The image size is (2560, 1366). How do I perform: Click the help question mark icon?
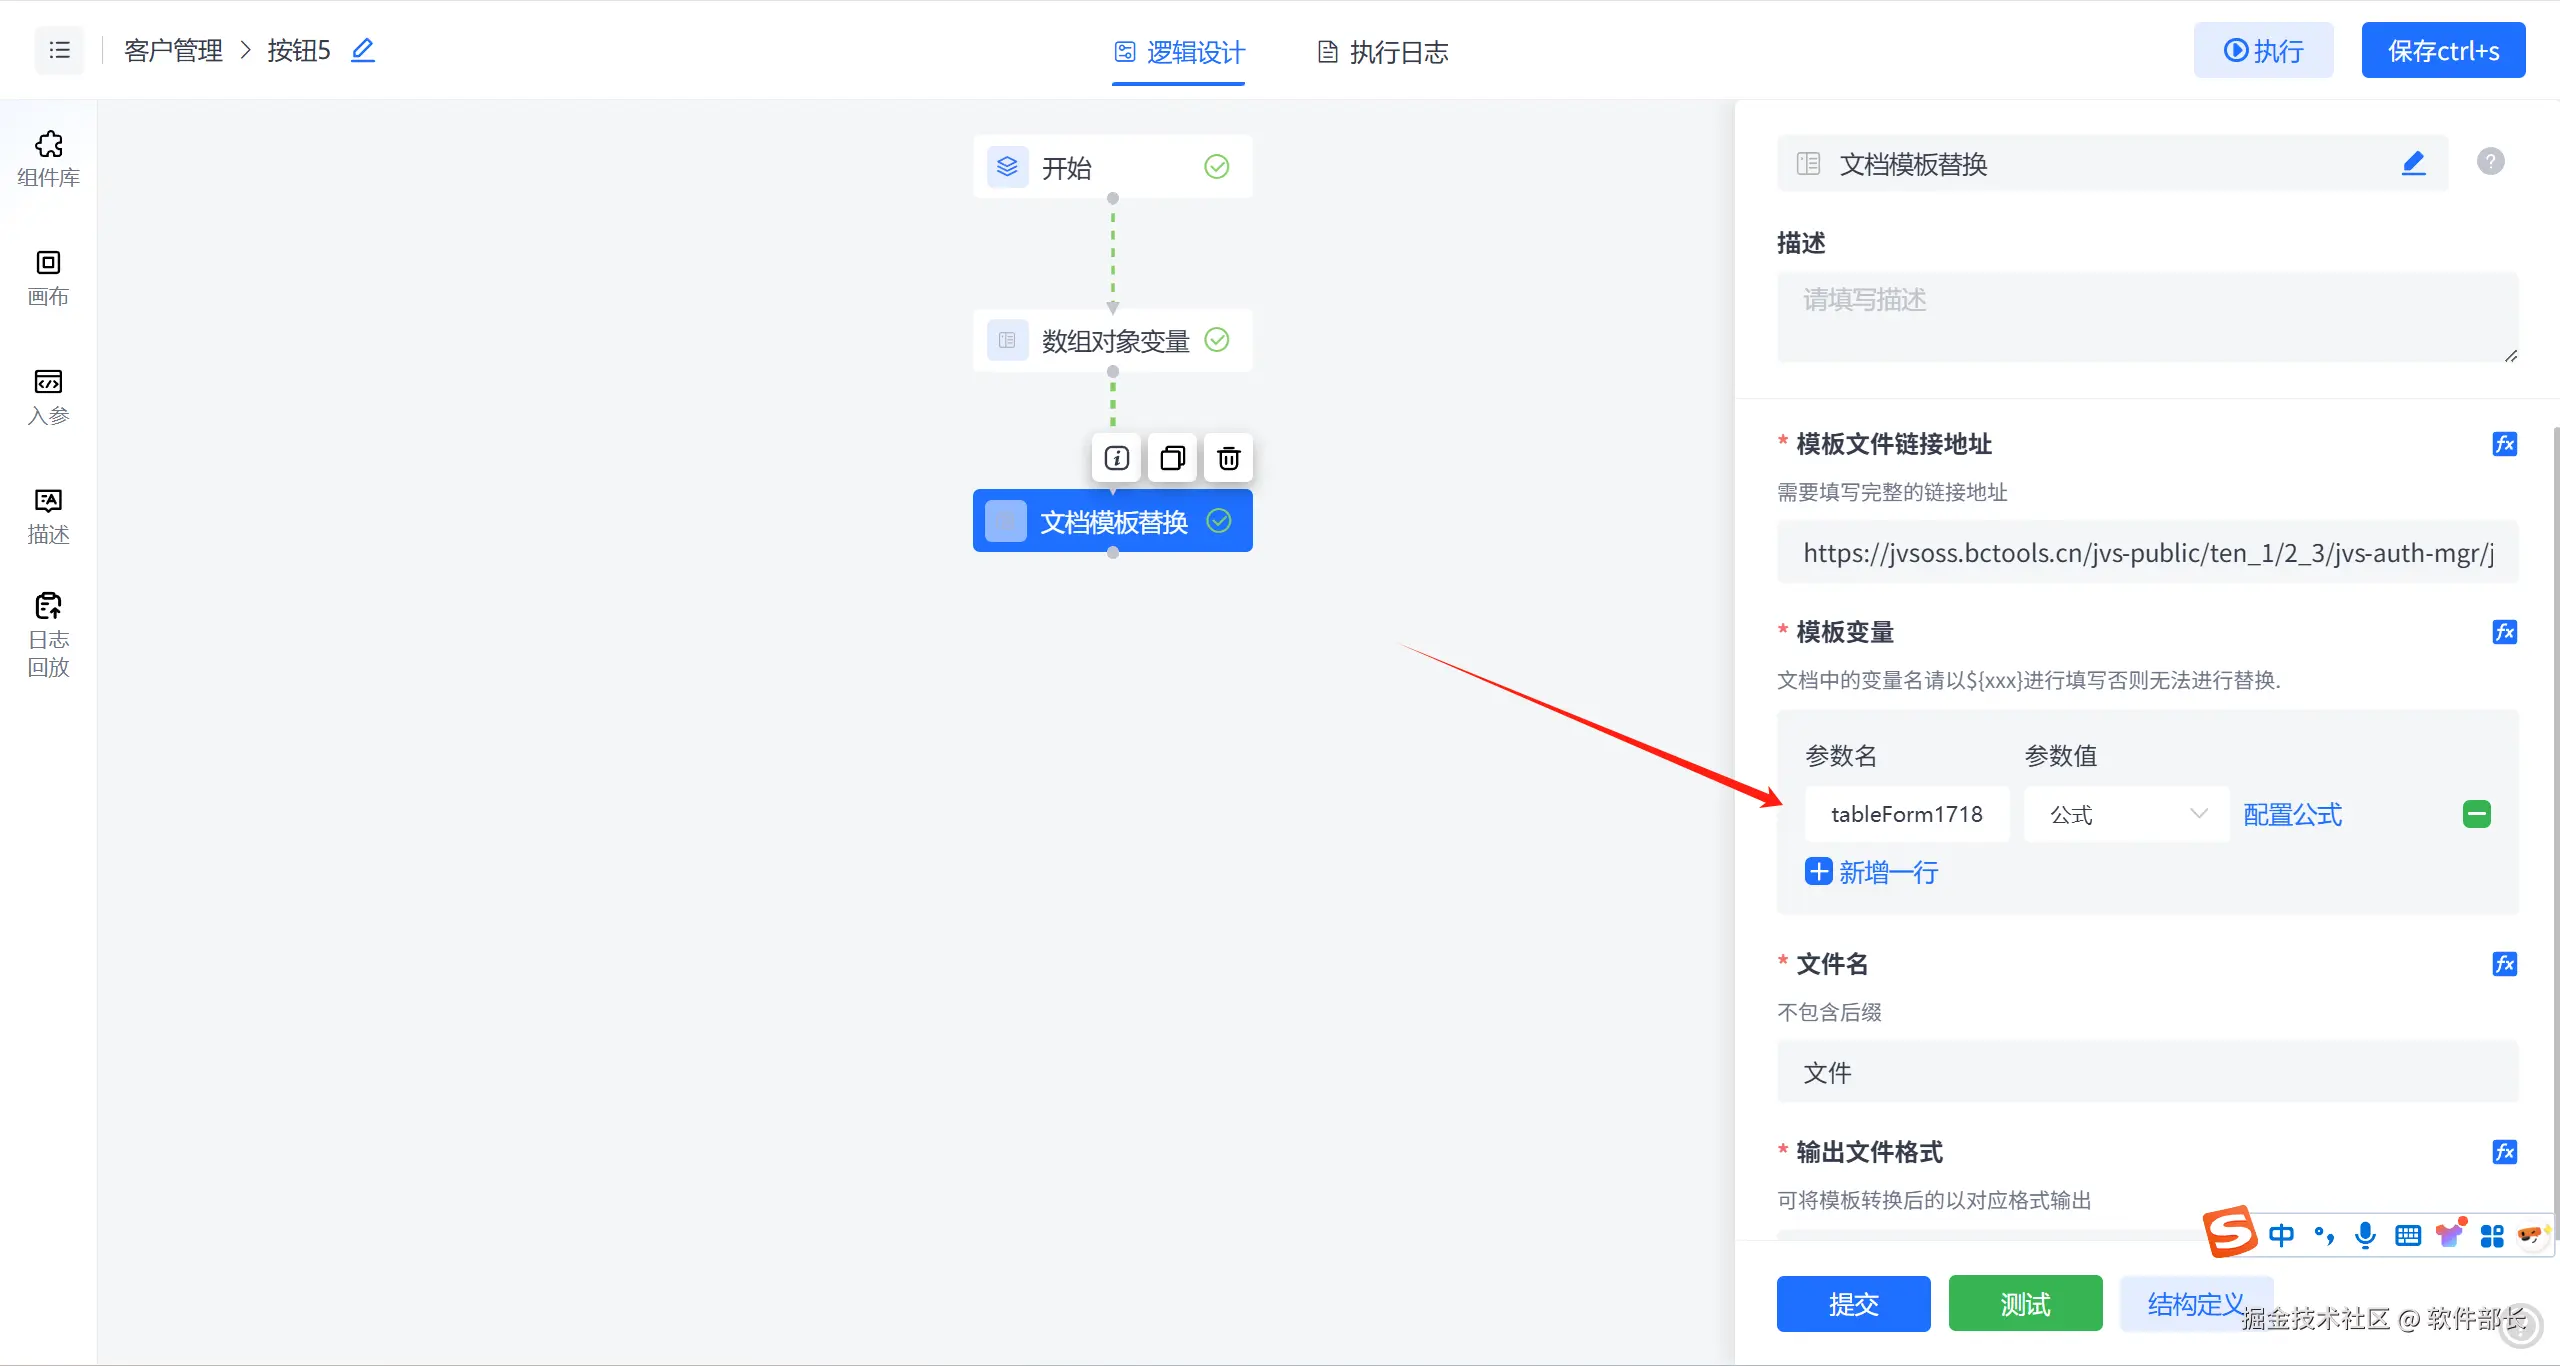coord(2490,161)
